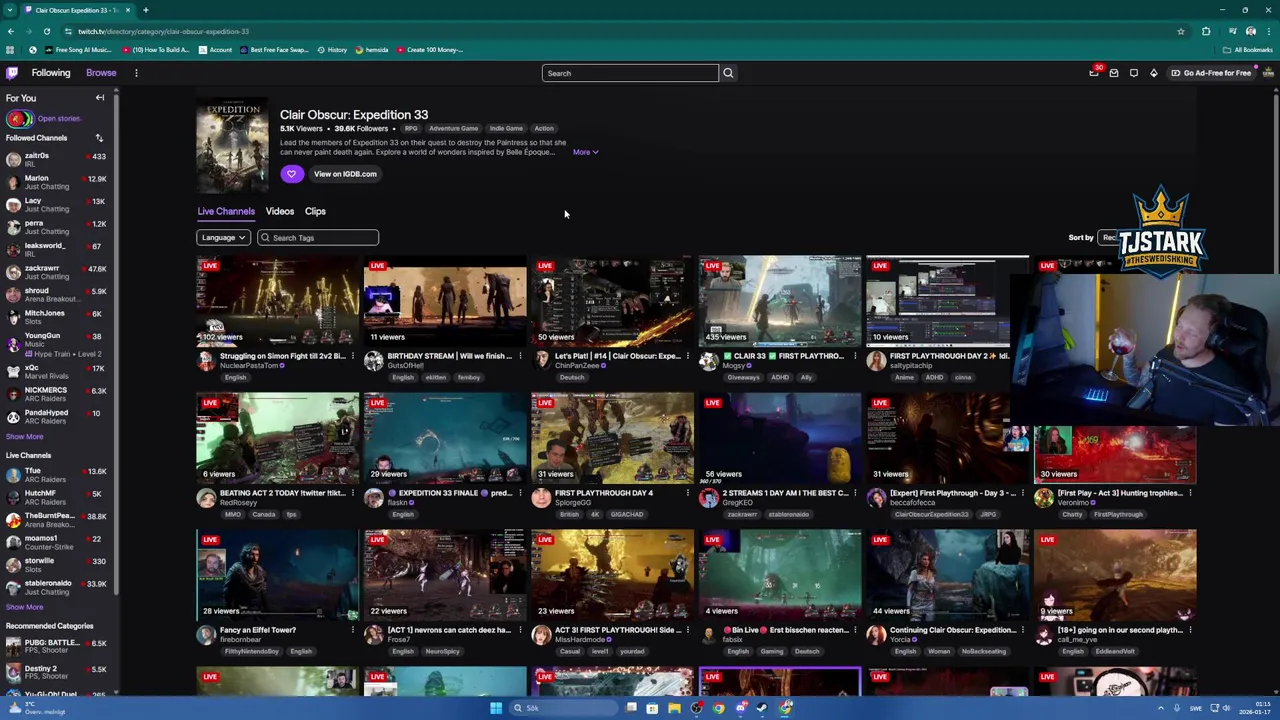
Task: Select the Videos tab
Action: (280, 211)
